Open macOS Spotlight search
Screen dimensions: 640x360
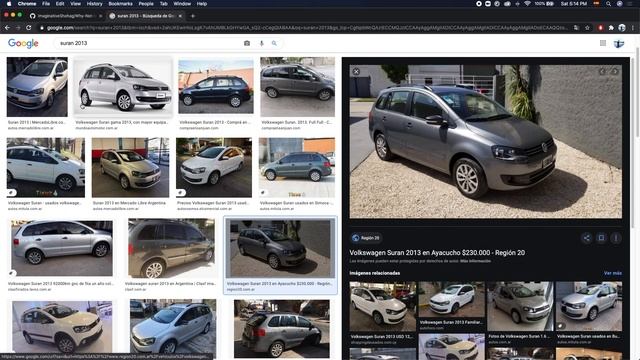point(608,4)
